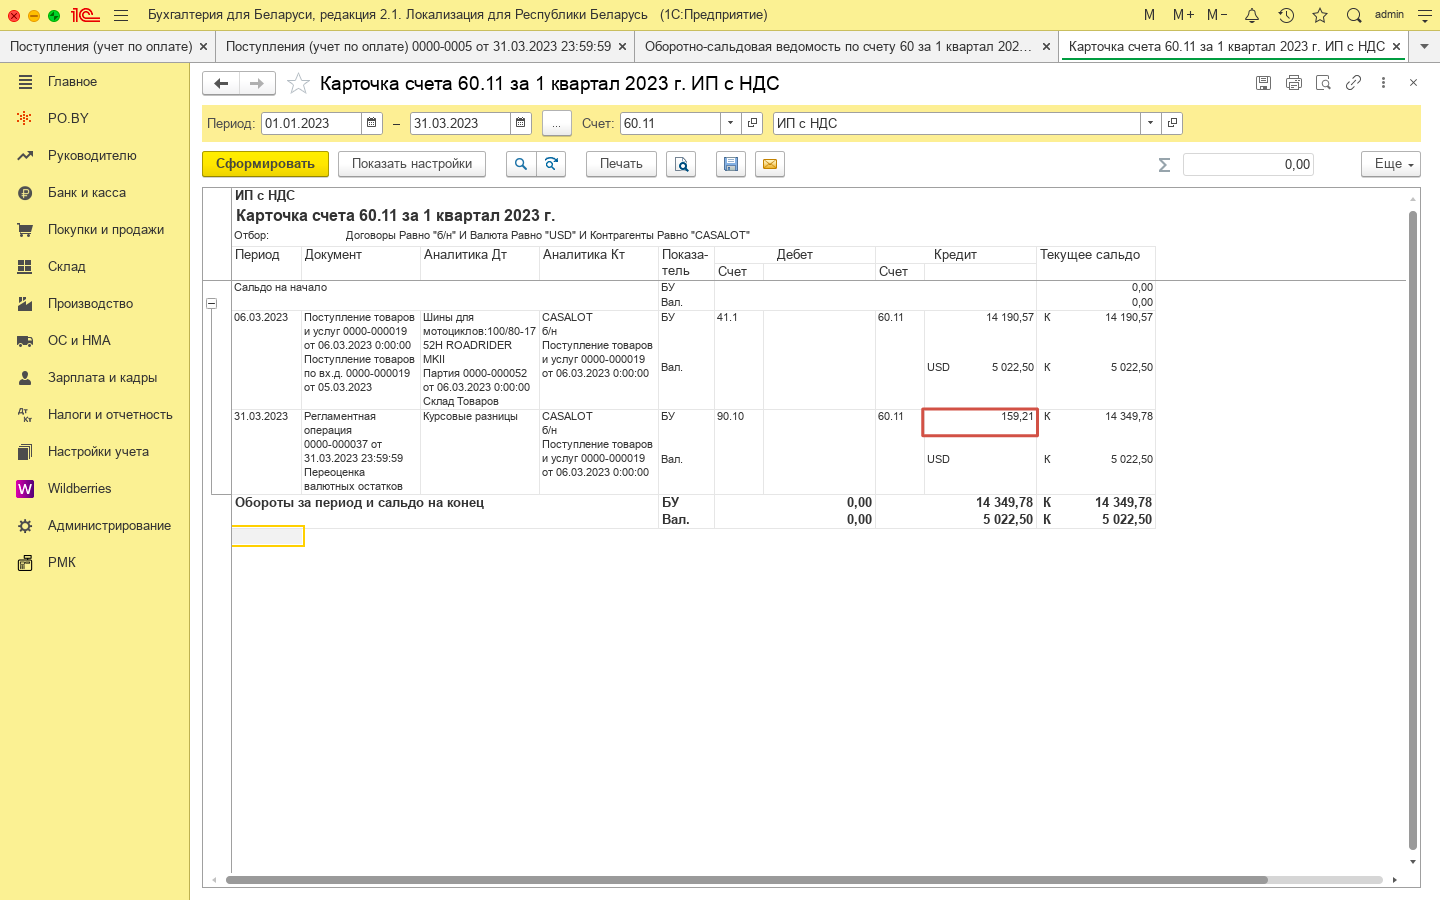Open the organization ИП с НДС dropdown
Screen dimensions: 1440x900
(1150, 123)
